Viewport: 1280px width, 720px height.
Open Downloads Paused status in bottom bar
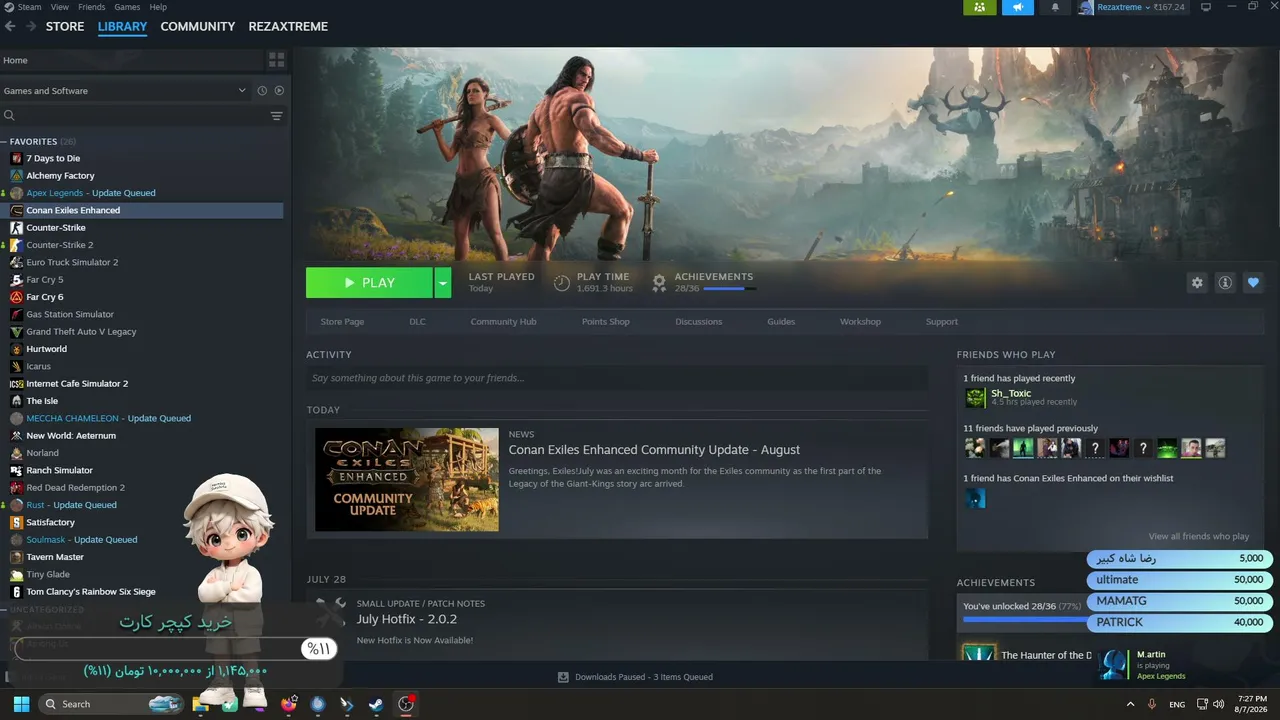[x=635, y=677]
